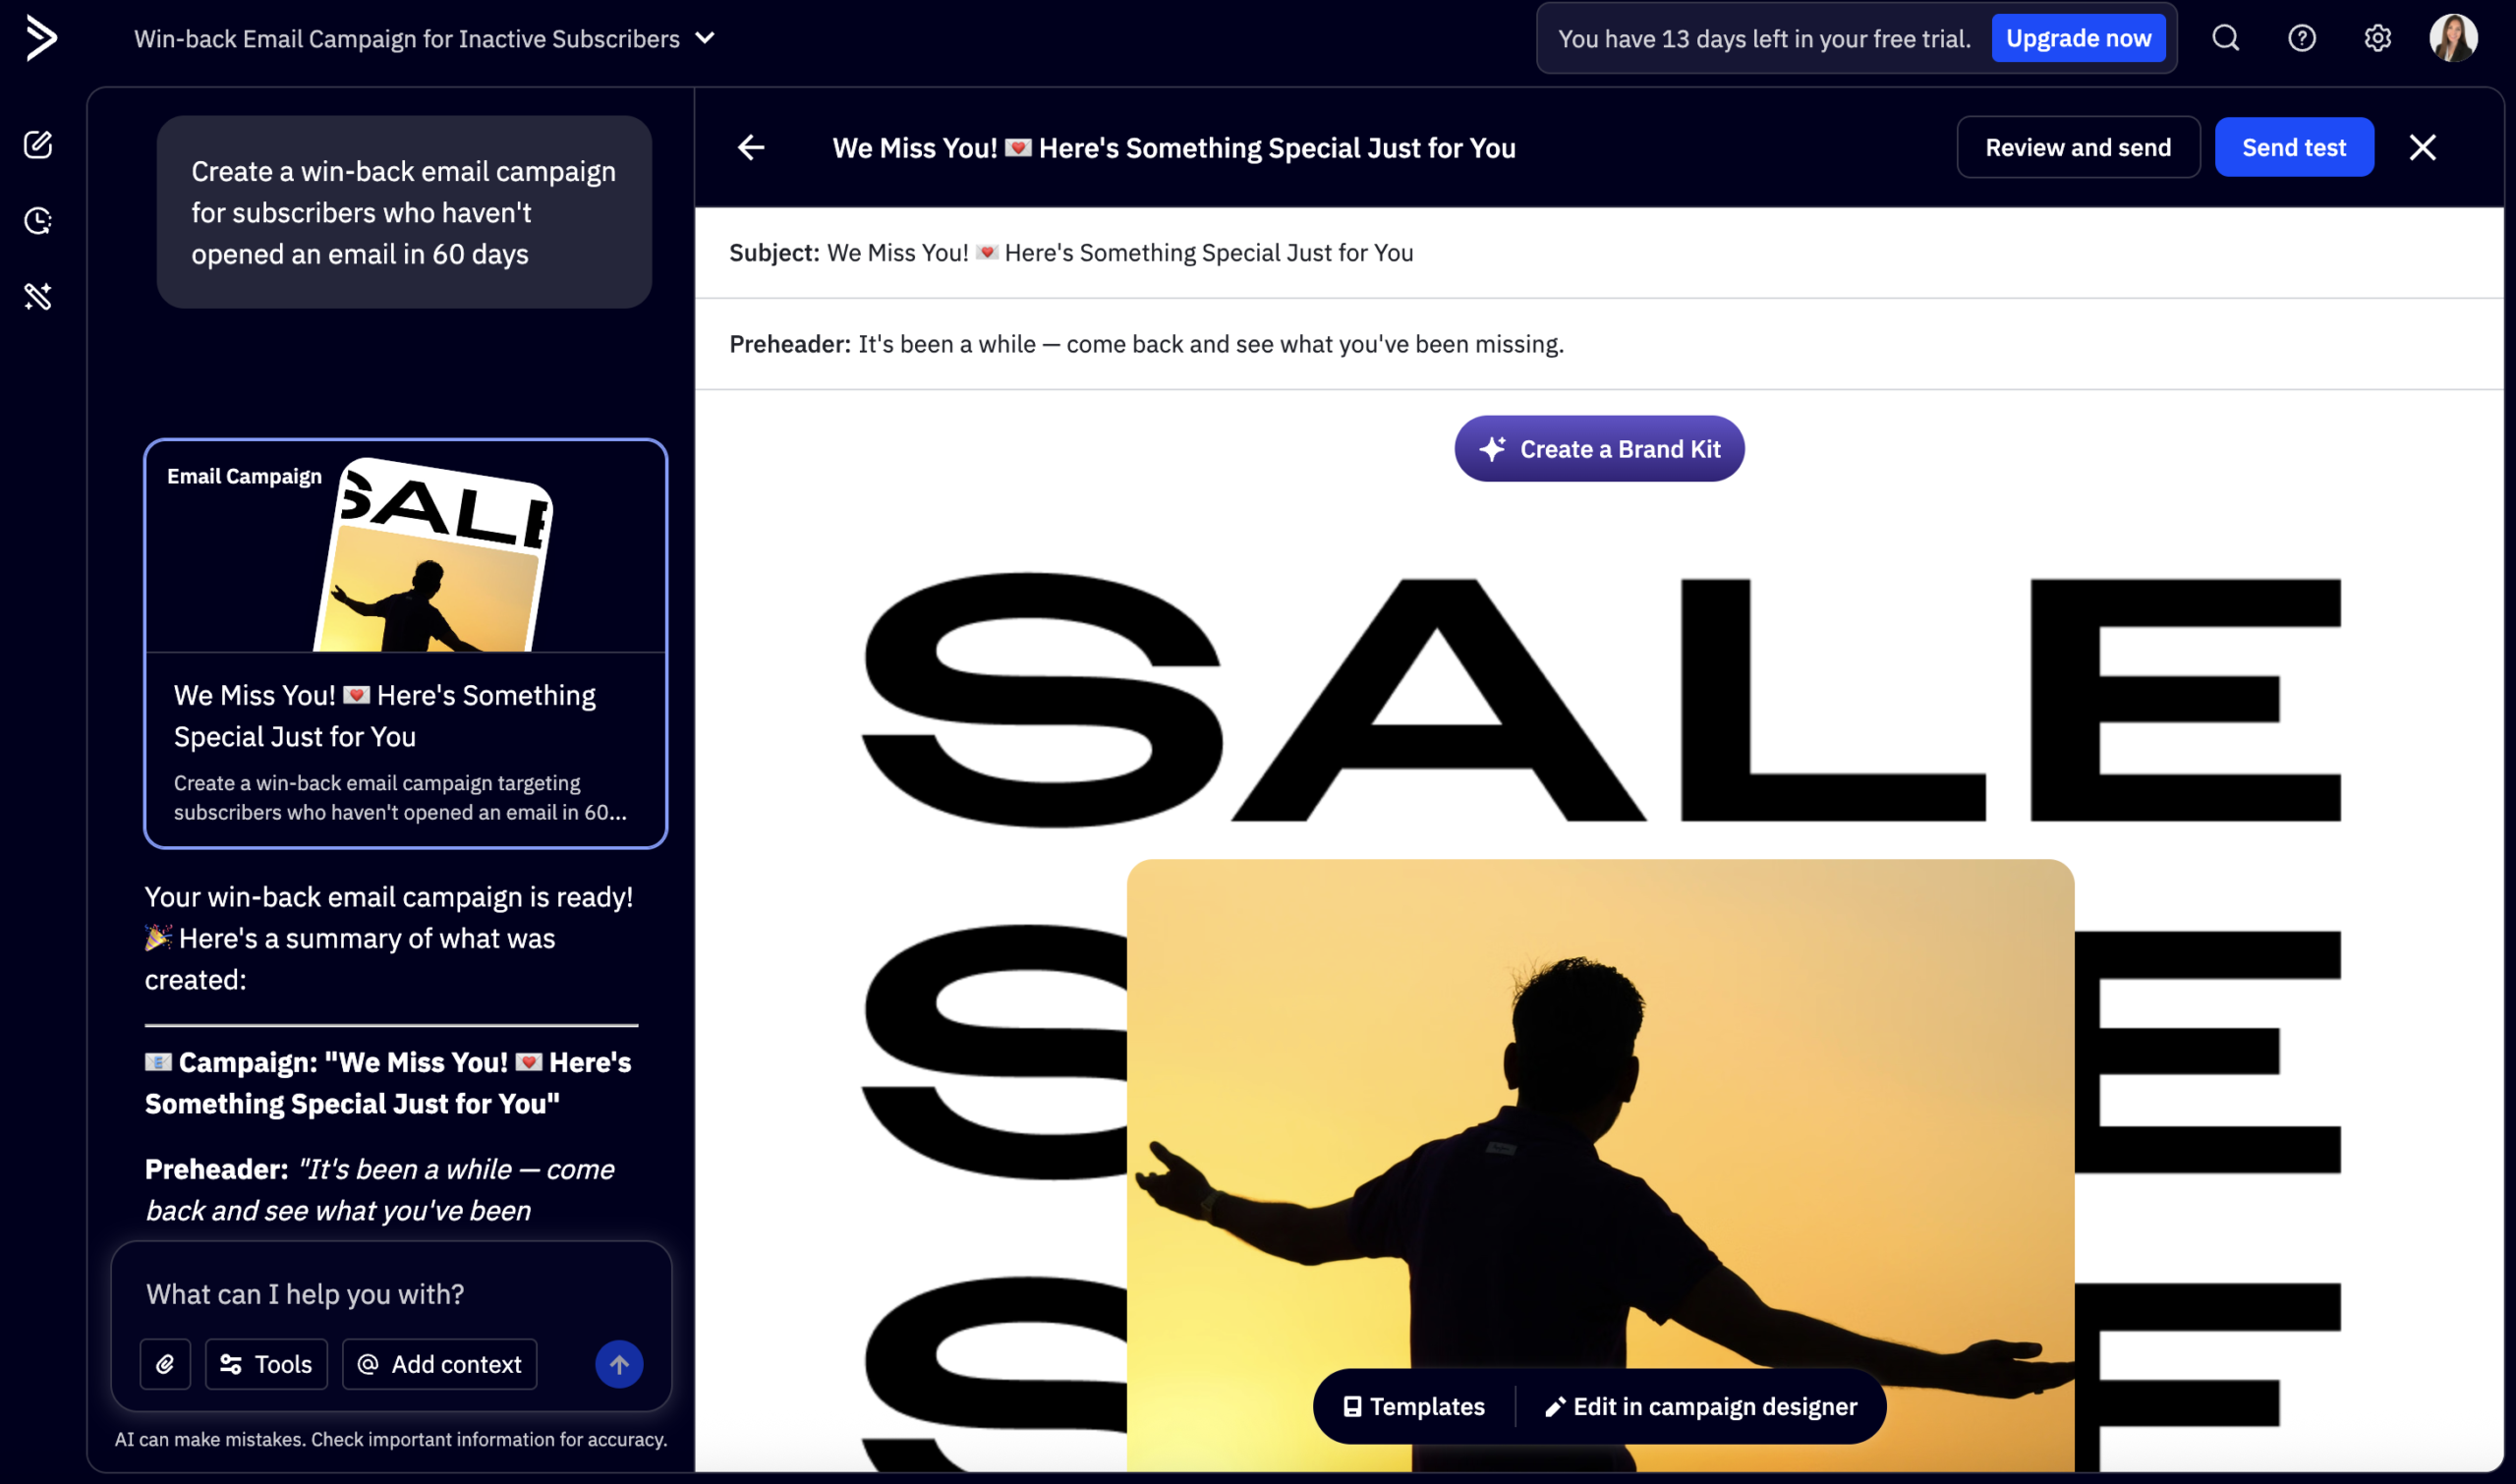Click the ActiveCampaign logo icon
This screenshot has width=2516, height=1484.
pos(41,38)
